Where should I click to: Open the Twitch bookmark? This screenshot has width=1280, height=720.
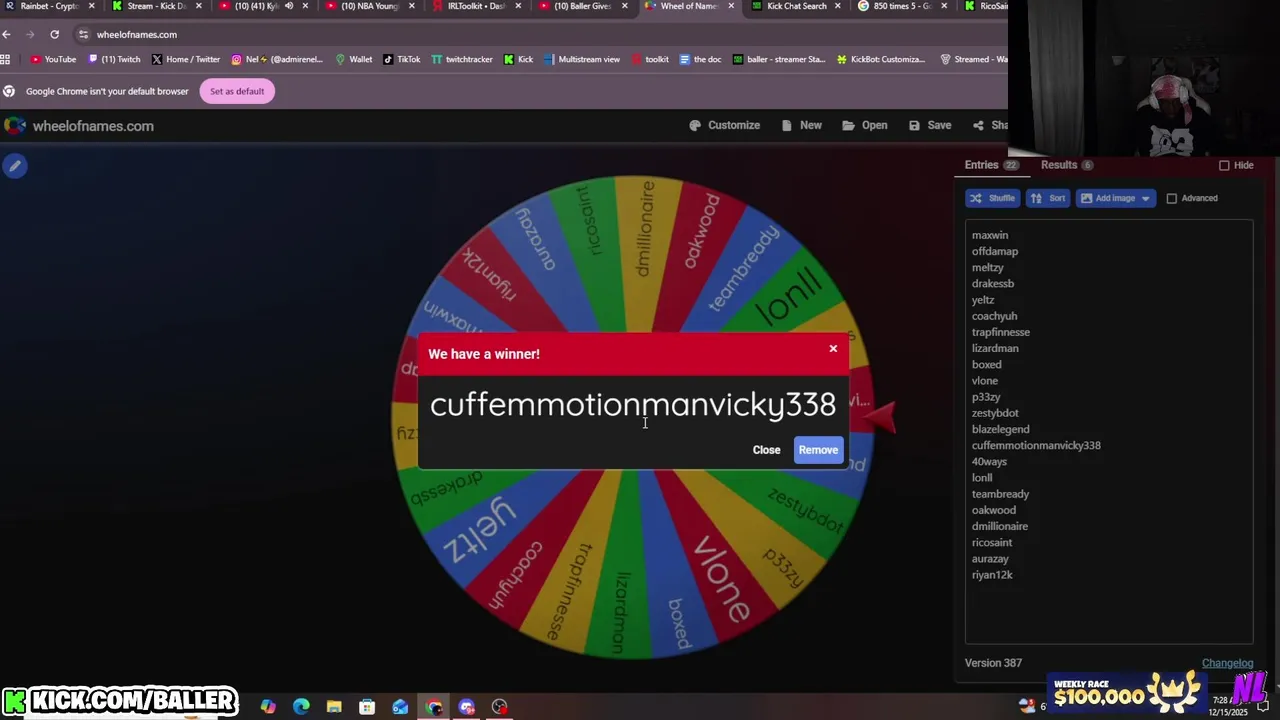point(114,59)
